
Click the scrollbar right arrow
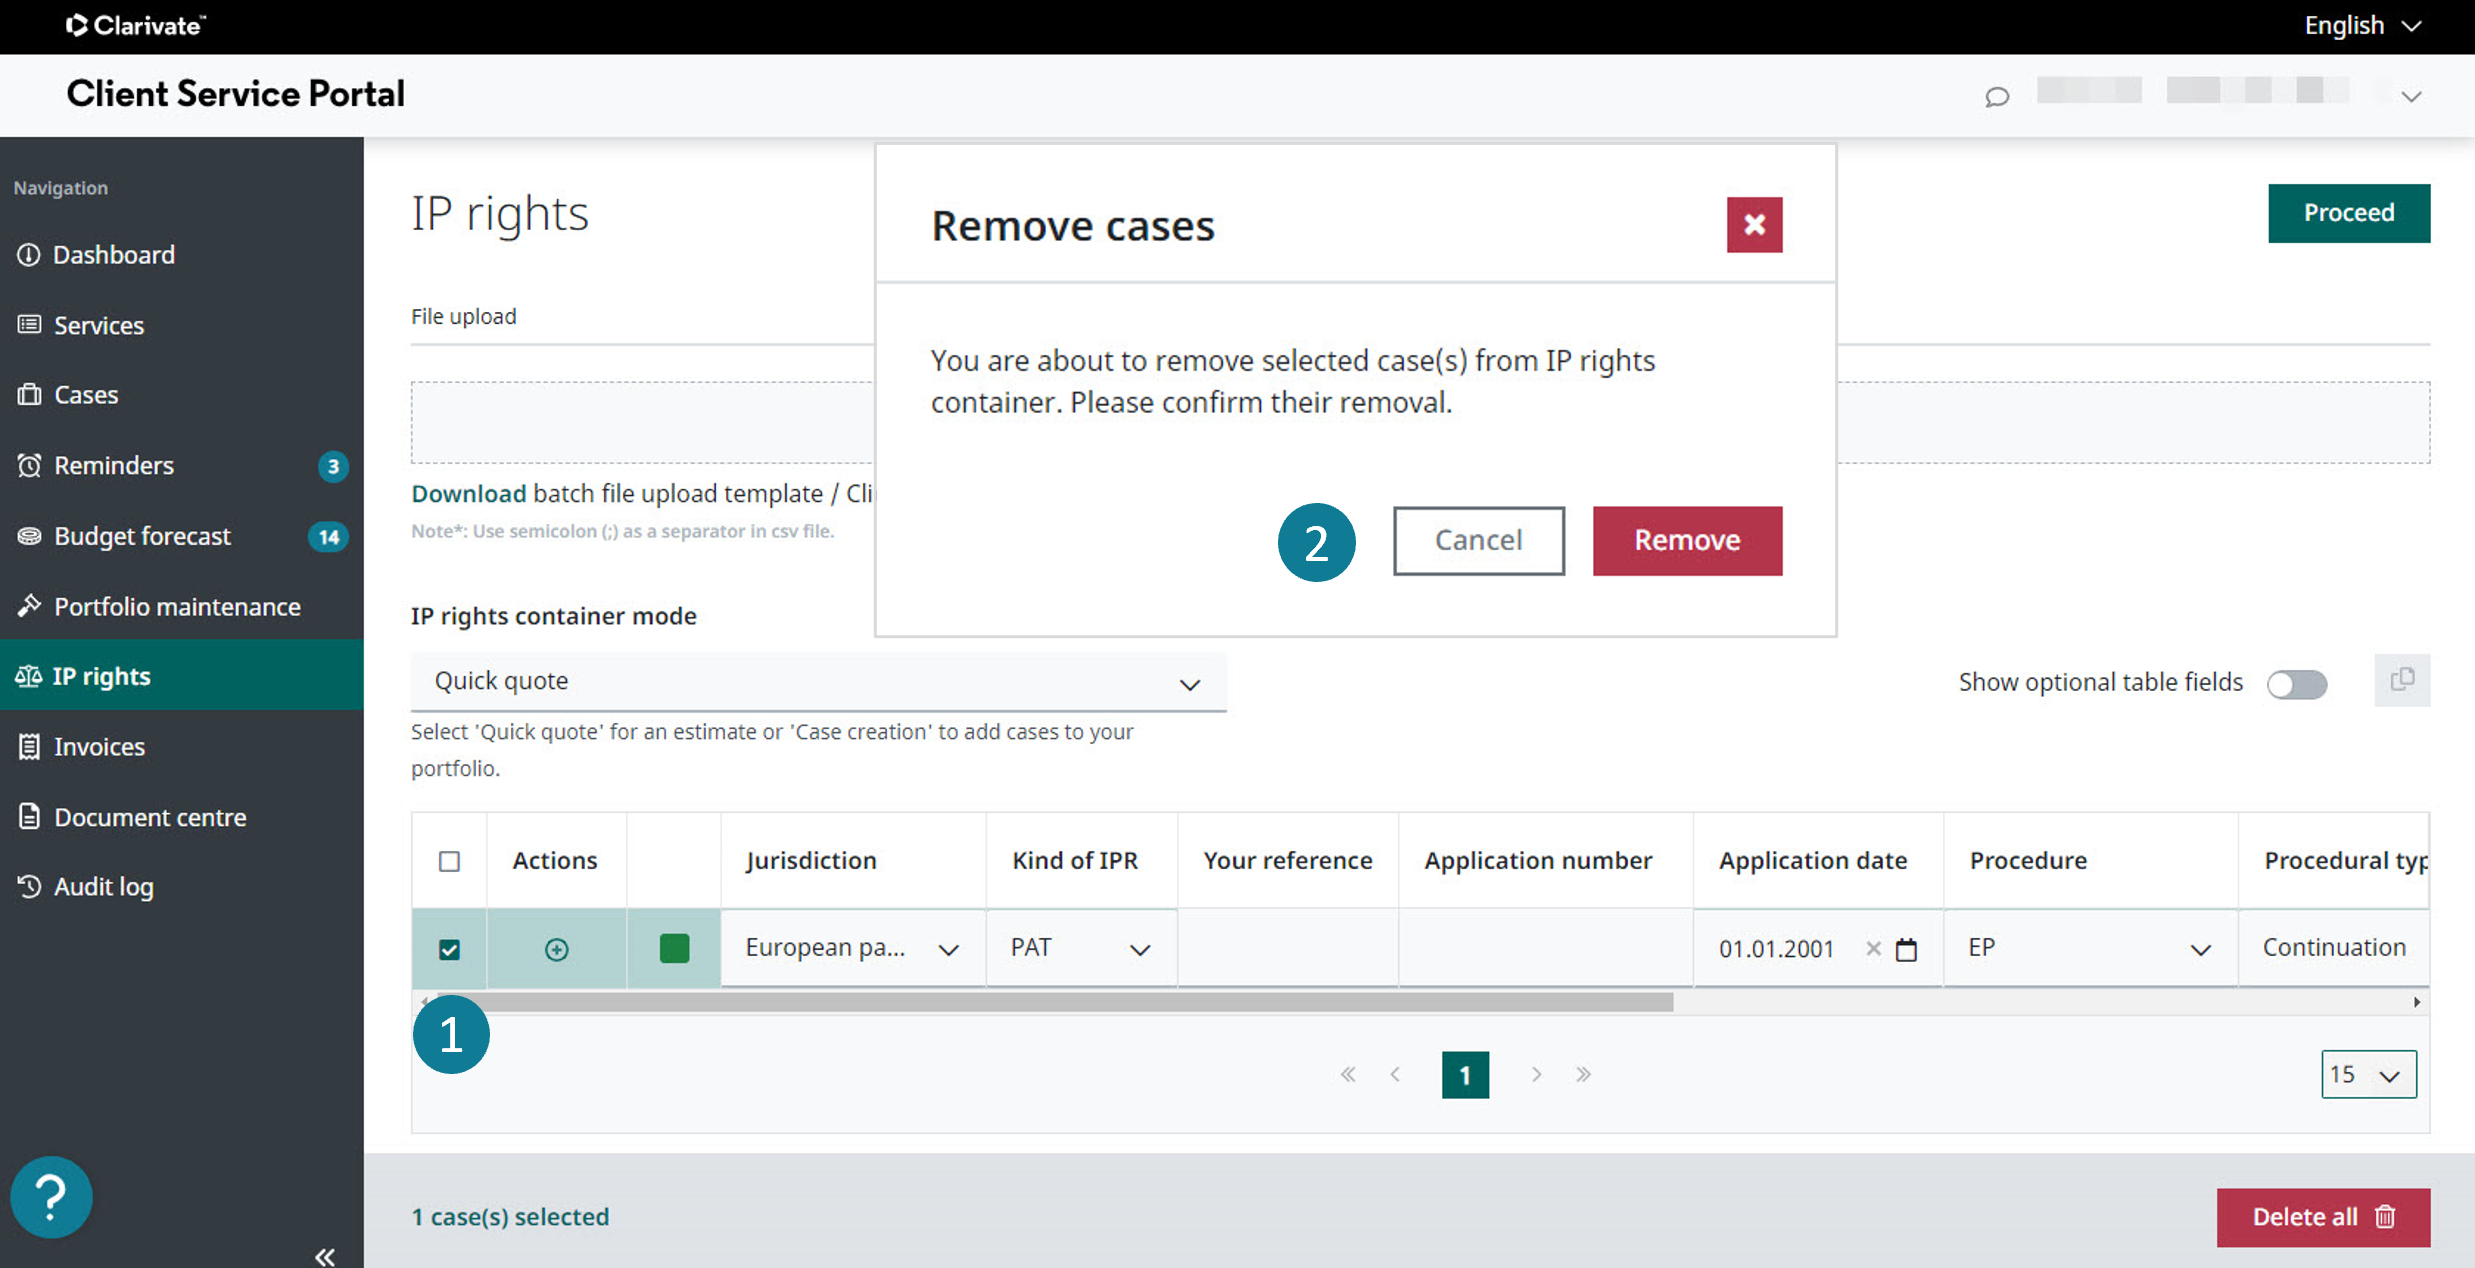pos(2417,1002)
